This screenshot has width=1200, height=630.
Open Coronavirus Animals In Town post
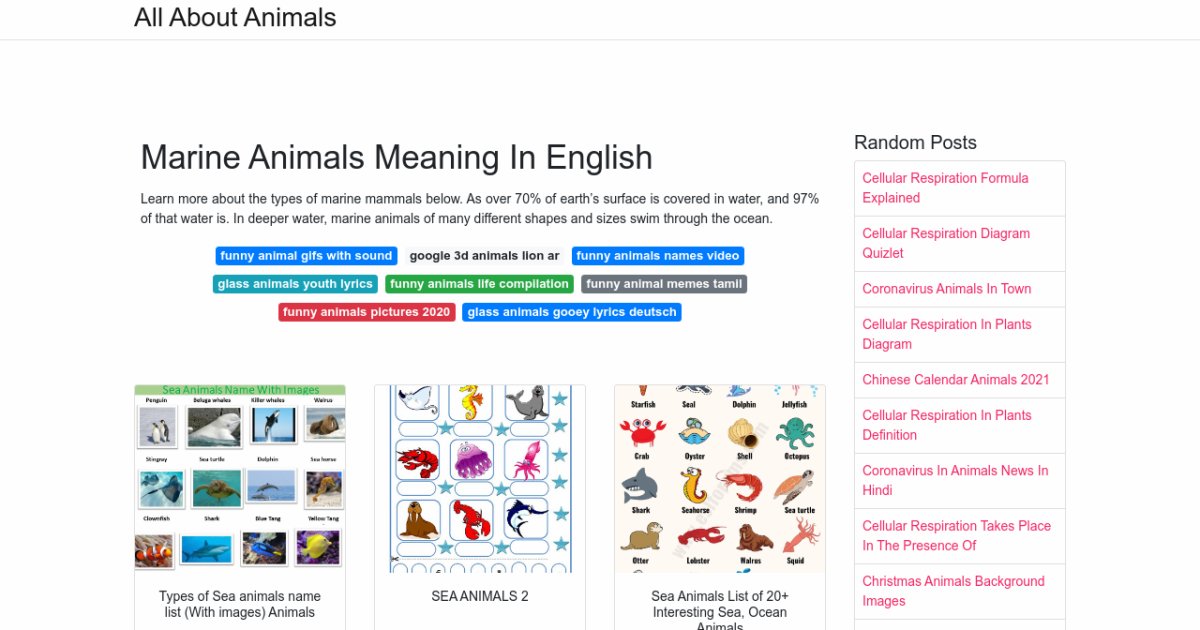click(946, 289)
